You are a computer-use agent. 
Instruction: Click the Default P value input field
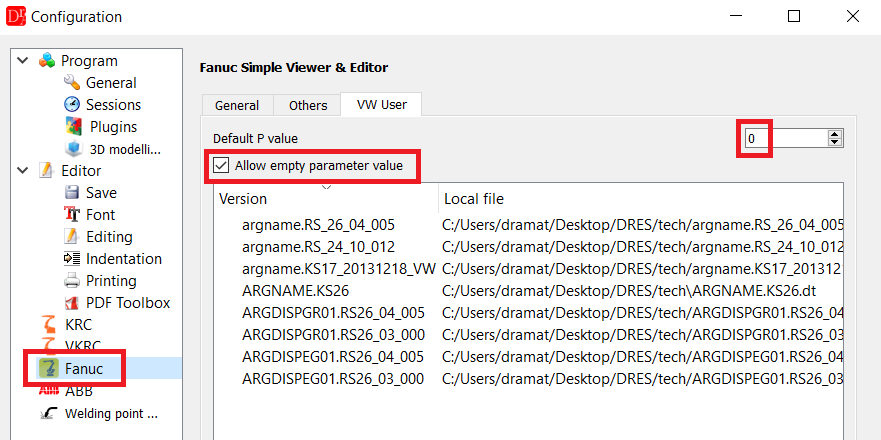click(x=785, y=138)
